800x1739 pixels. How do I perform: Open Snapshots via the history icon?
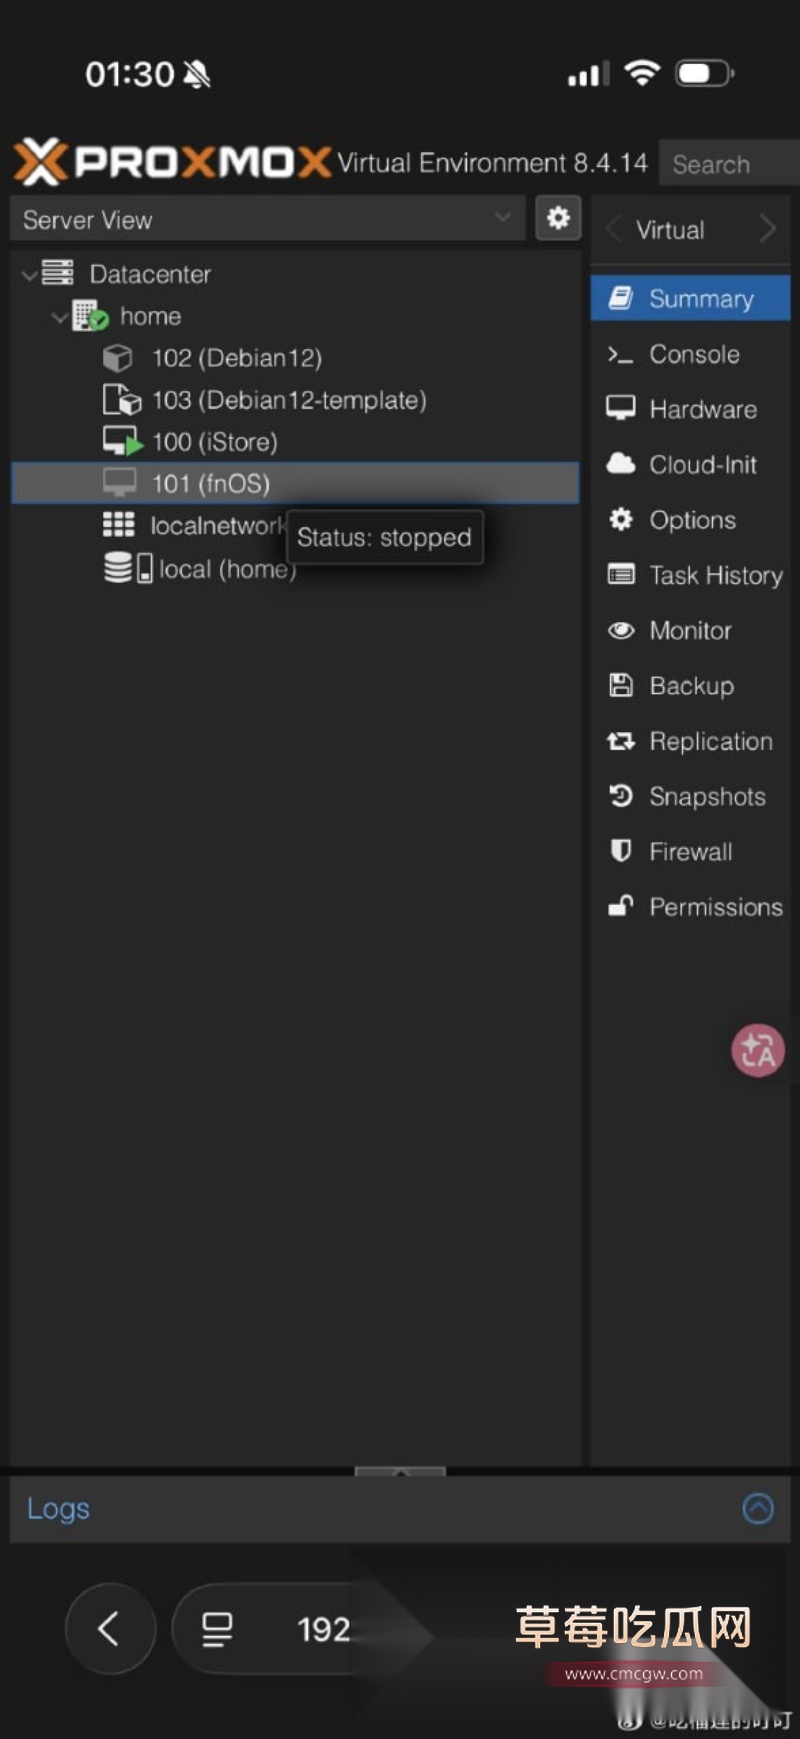click(x=621, y=796)
